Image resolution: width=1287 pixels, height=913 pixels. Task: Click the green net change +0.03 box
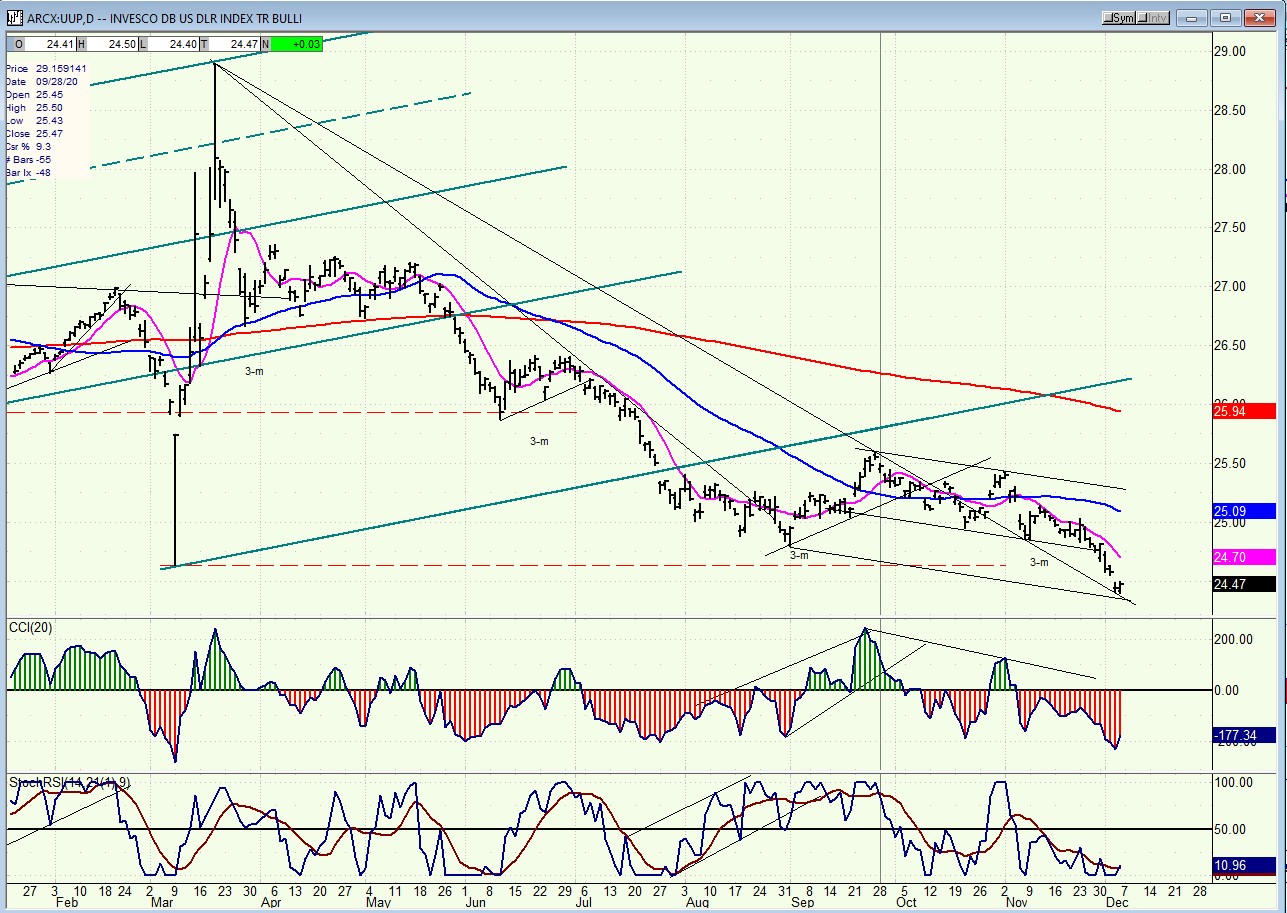[297, 44]
